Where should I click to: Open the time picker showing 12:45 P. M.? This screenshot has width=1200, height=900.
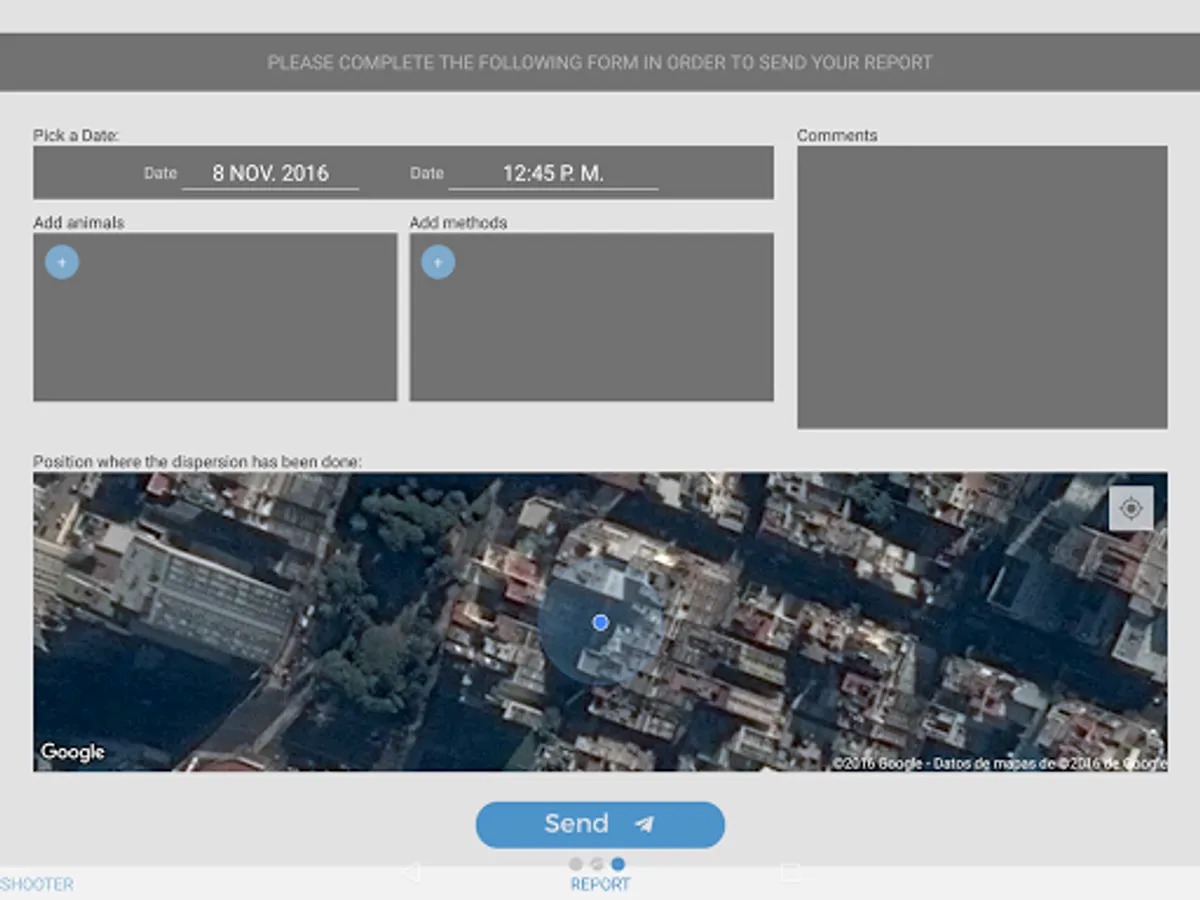tap(553, 173)
